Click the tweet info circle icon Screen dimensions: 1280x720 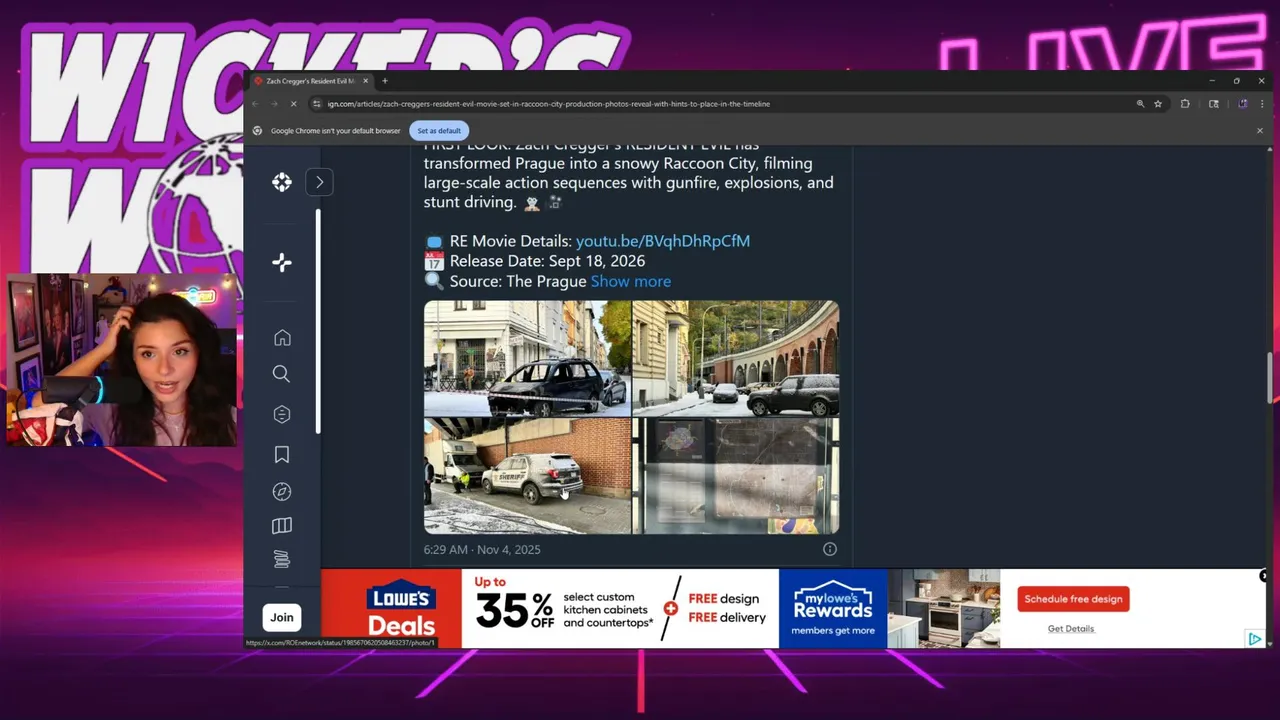coord(829,549)
